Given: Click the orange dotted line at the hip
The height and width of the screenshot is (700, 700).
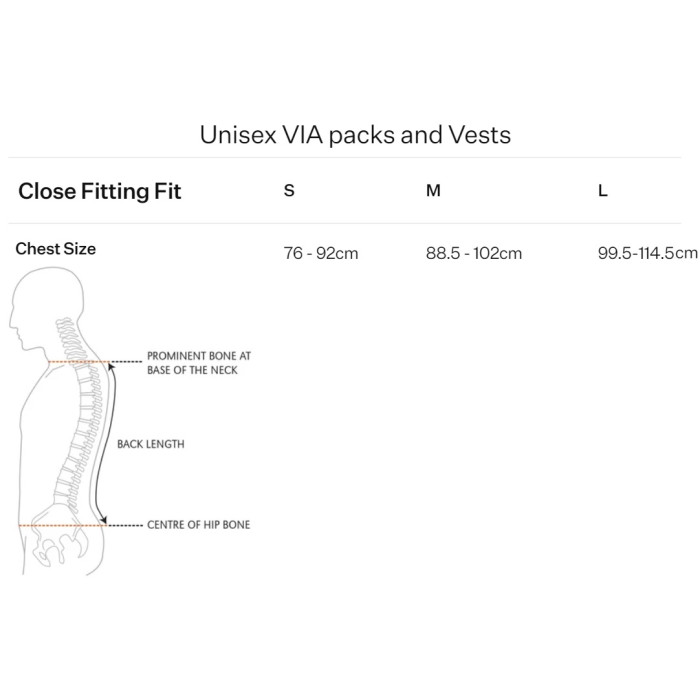Looking at the screenshot, I should click(x=62, y=525).
